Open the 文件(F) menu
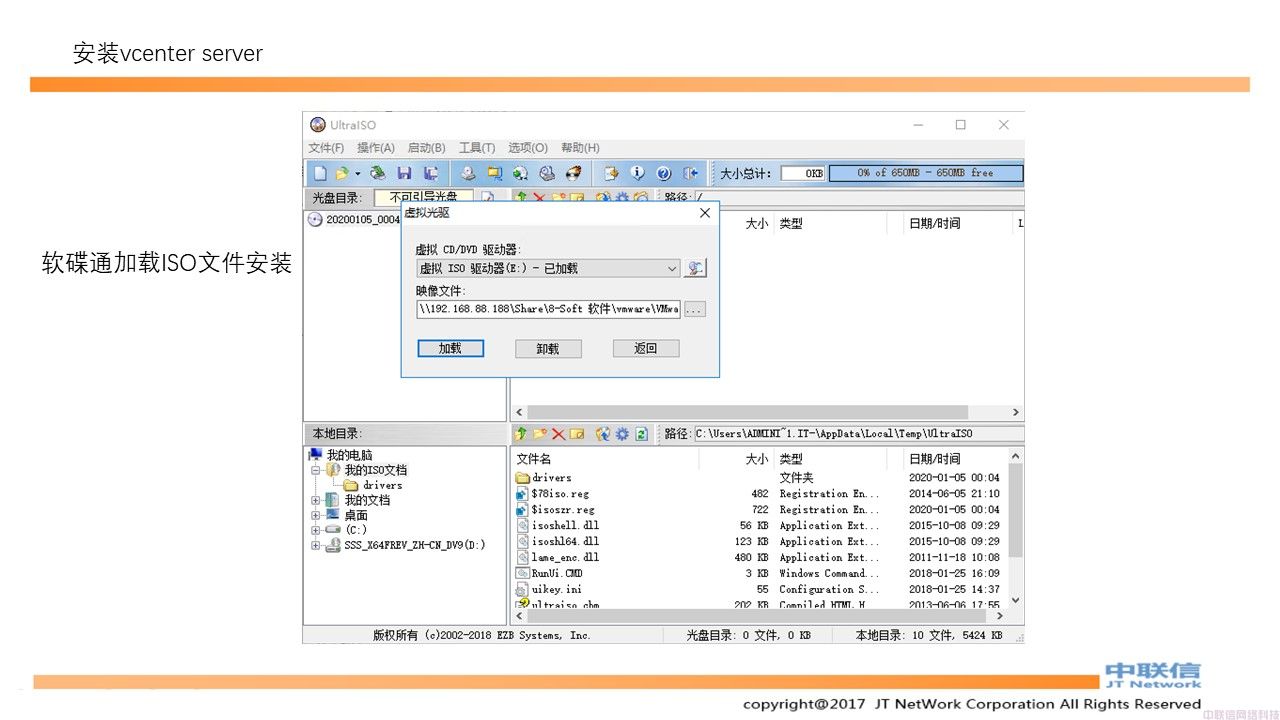This screenshot has width=1280, height=720. (326, 148)
